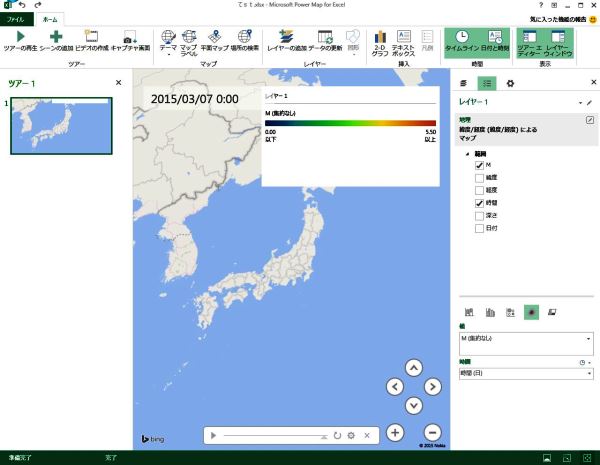Image resolution: width=600 pixels, height=465 pixels.
Task: Tilt map down with down arrow
Action: tap(414, 405)
